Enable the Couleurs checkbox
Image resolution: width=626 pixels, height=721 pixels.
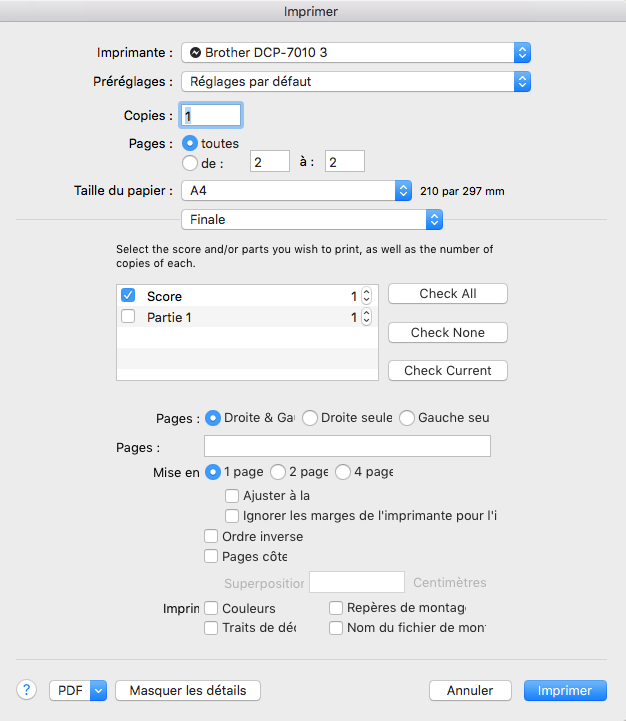[x=211, y=608]
